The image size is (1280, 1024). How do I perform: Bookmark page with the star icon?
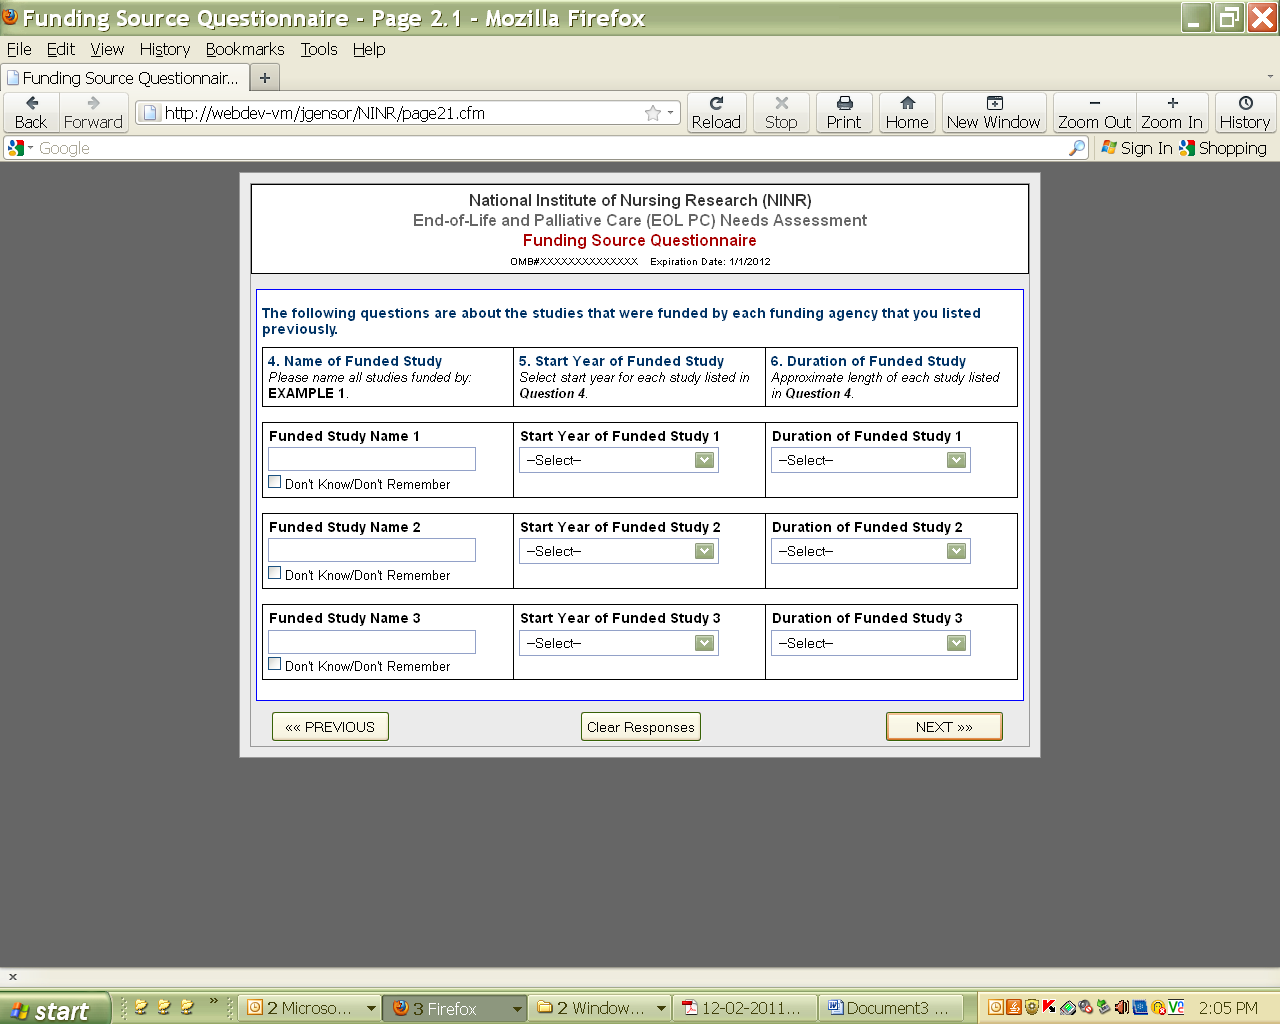click(x=653, y=113)
